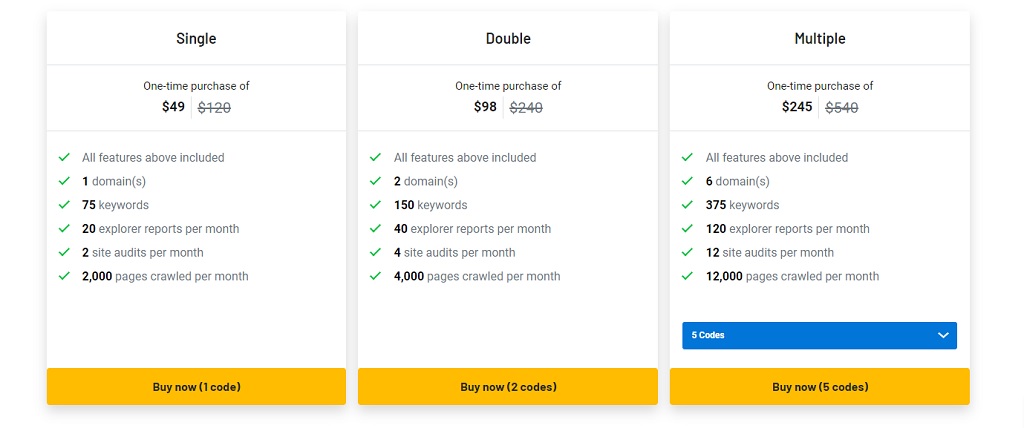Screen dimensions: 1024x428
Task: Click the checkmark beside 150 keywords
Action: [376, 205]
